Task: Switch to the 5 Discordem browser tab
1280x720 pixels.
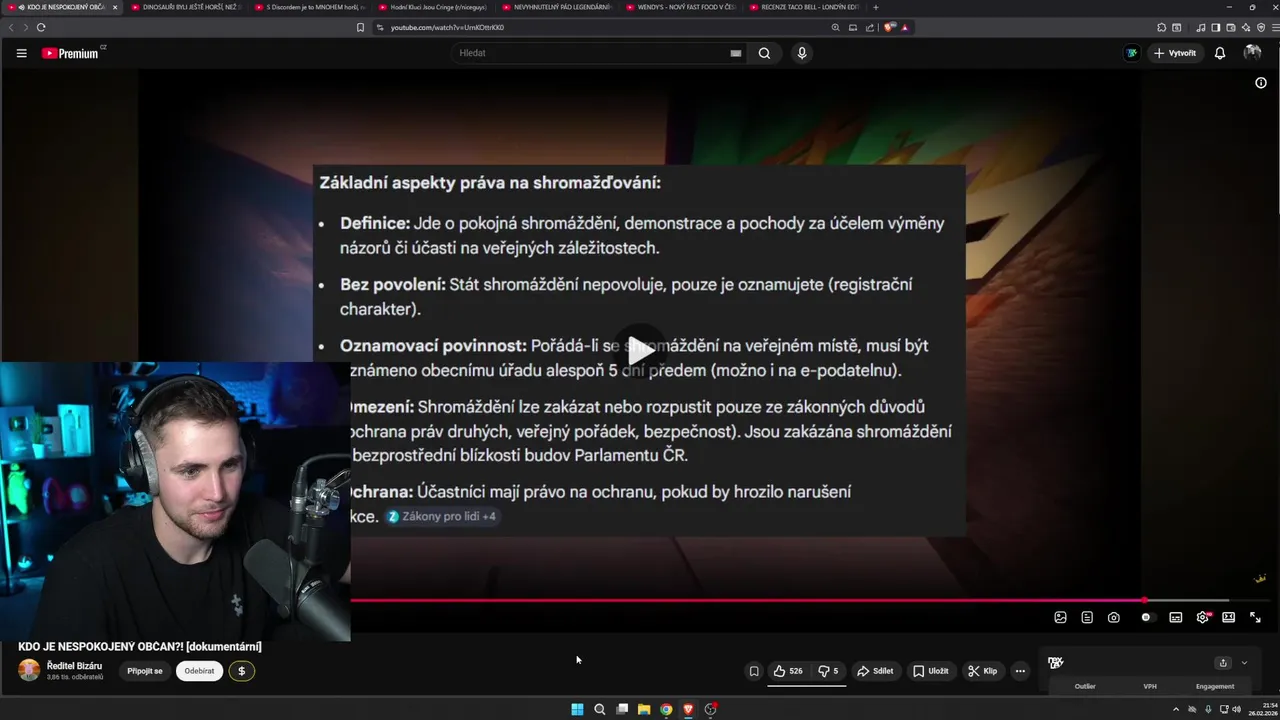Action: [310, 7]
